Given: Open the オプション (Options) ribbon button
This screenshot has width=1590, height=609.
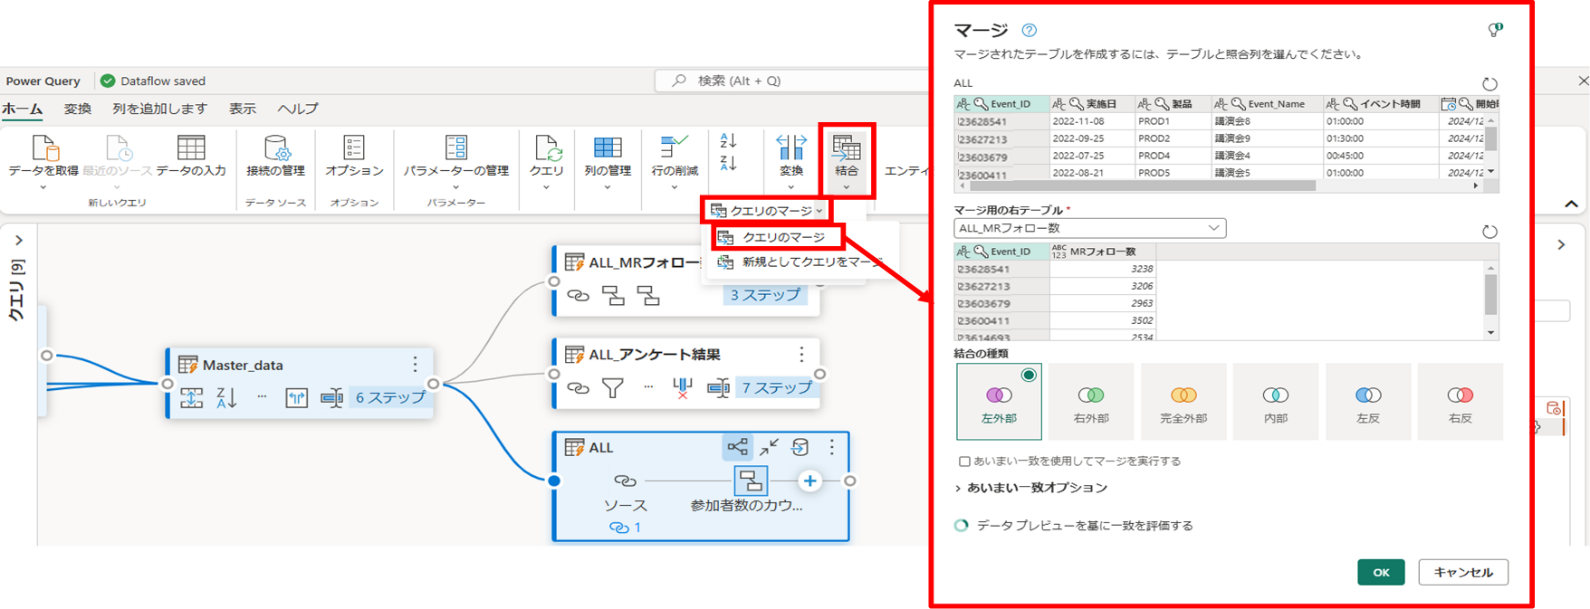Looking at the screenshot, I should 354,157.
